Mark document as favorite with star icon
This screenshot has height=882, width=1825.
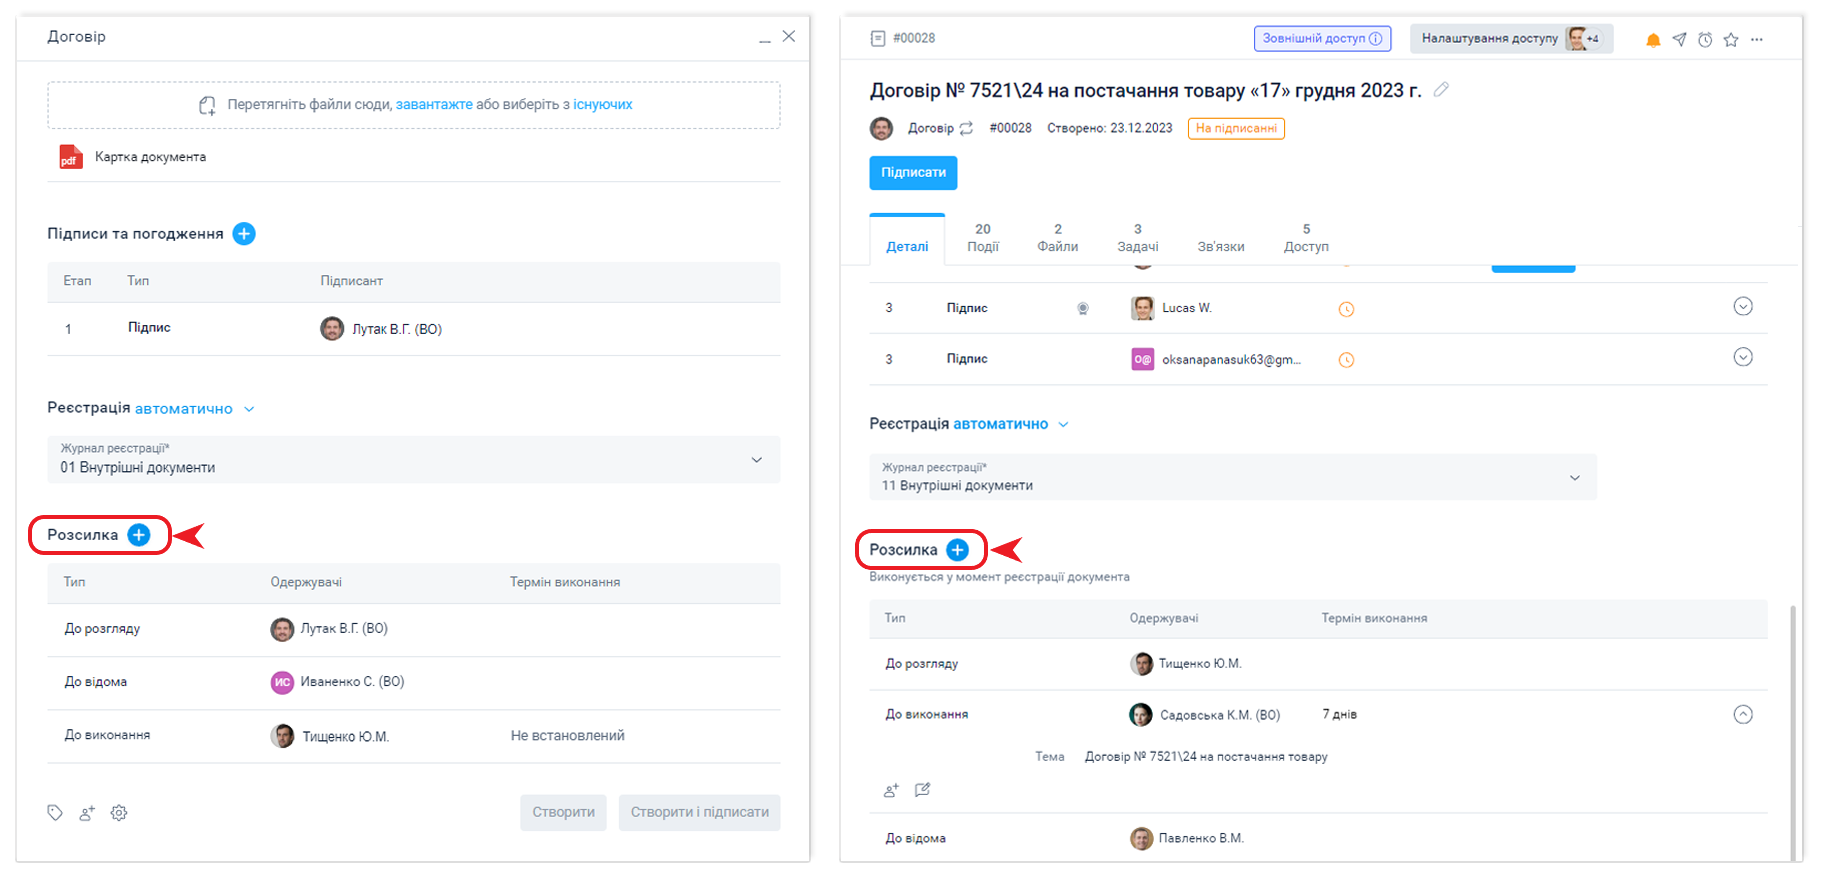pyautogui.click(x=1731, y=40)
